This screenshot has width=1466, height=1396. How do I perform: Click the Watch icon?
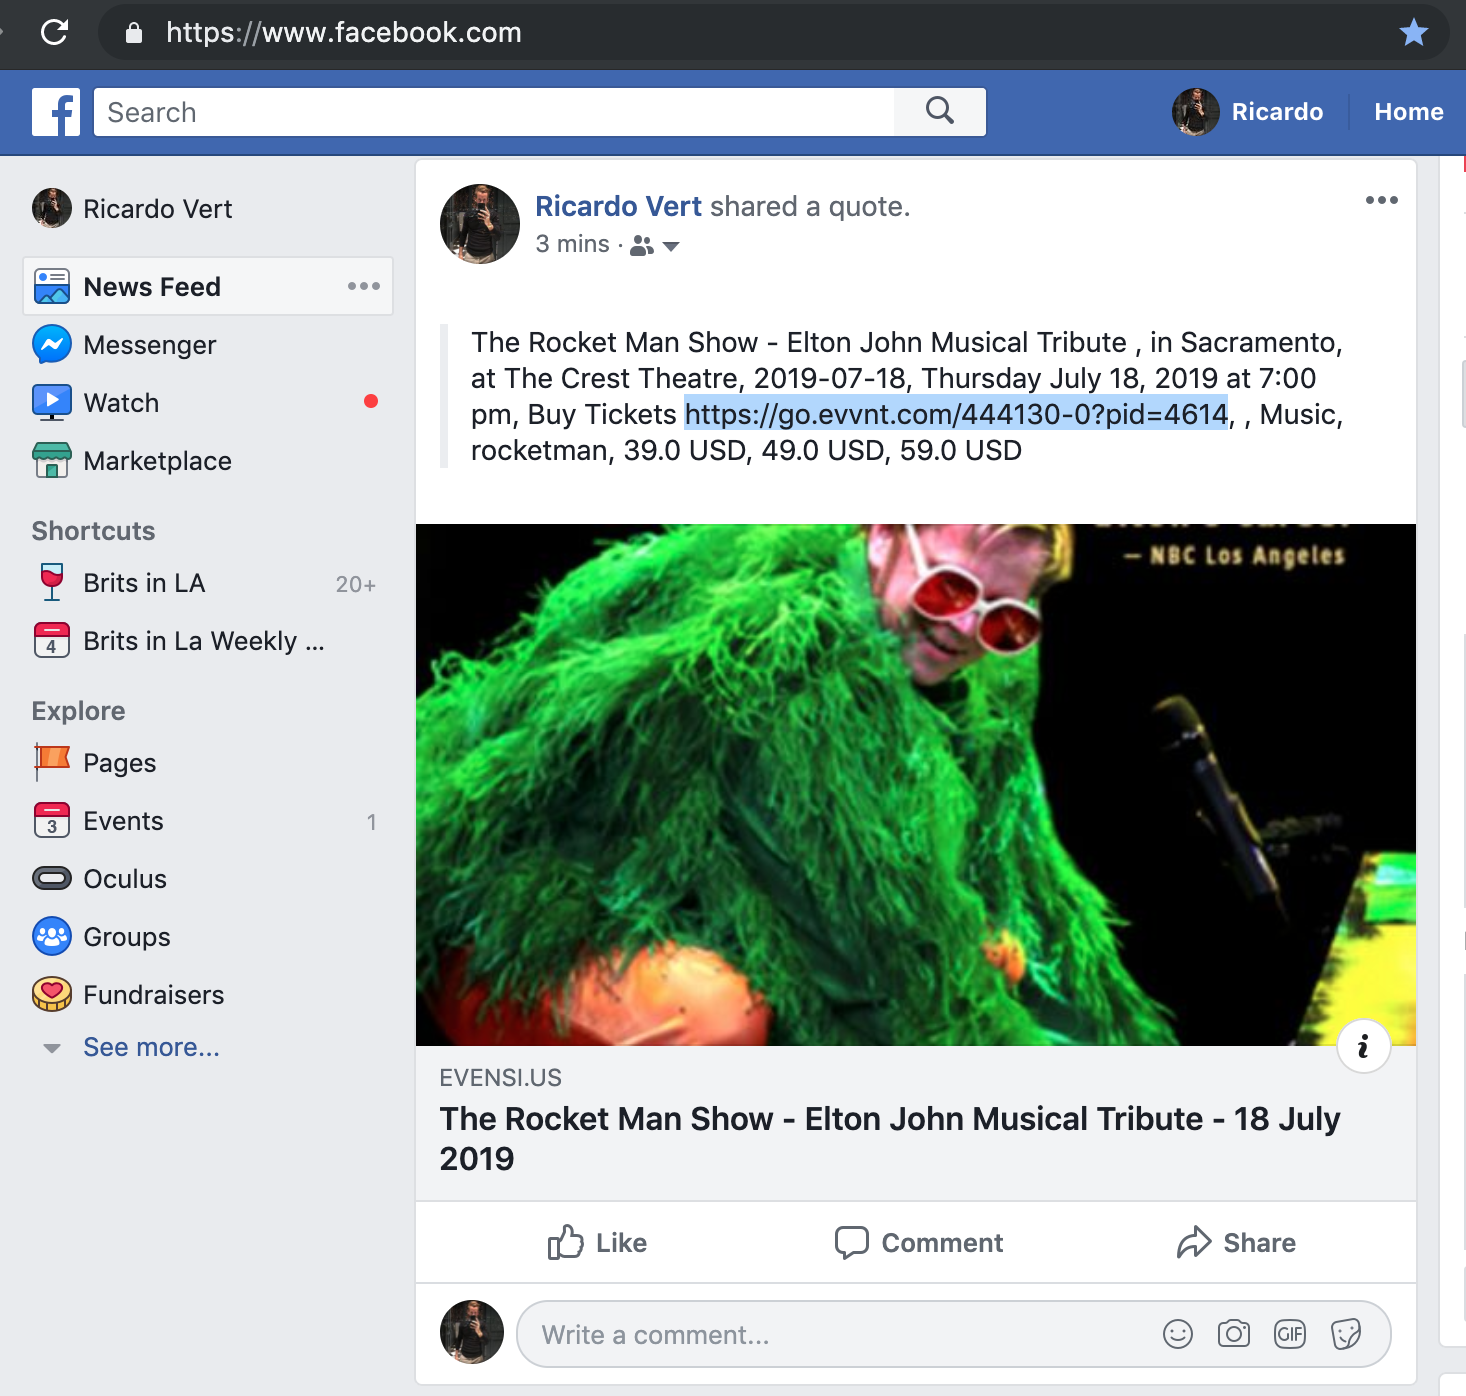[52, 402]
